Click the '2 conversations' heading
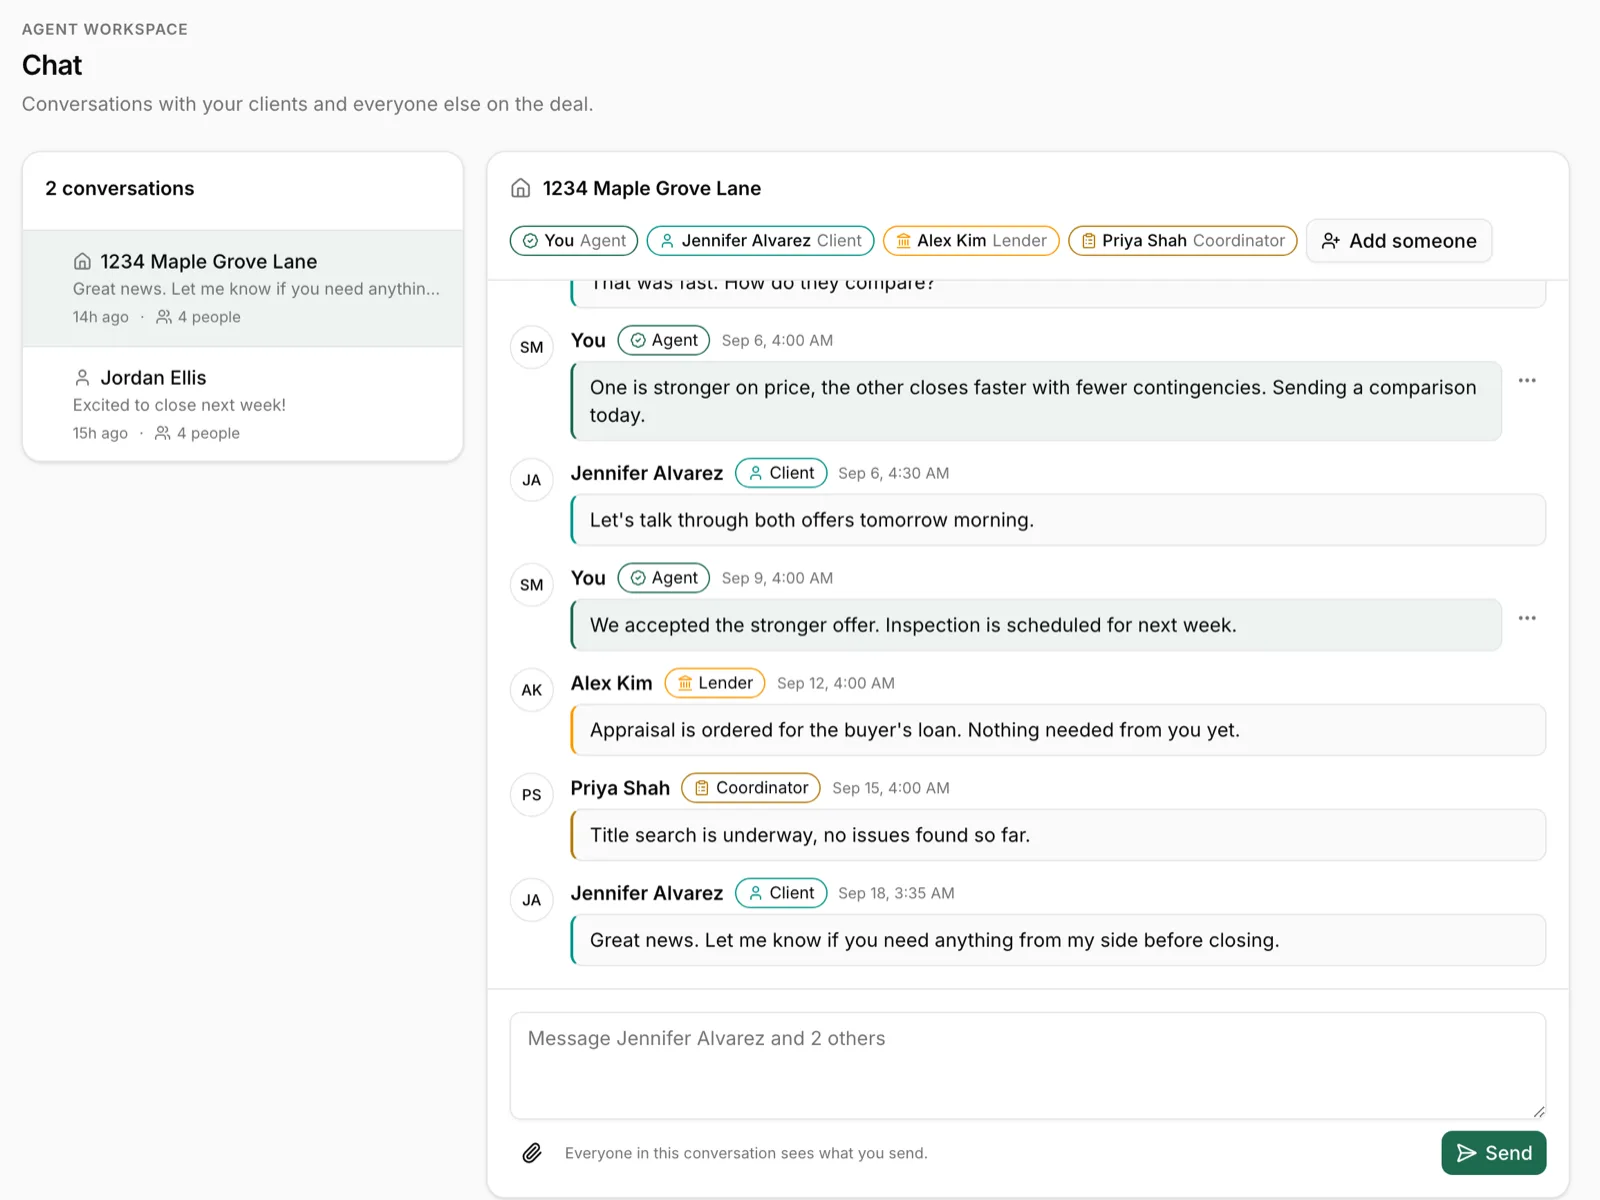This screenshot has width=1600, height=1200. pyautogui.click(x=120, y=188)
